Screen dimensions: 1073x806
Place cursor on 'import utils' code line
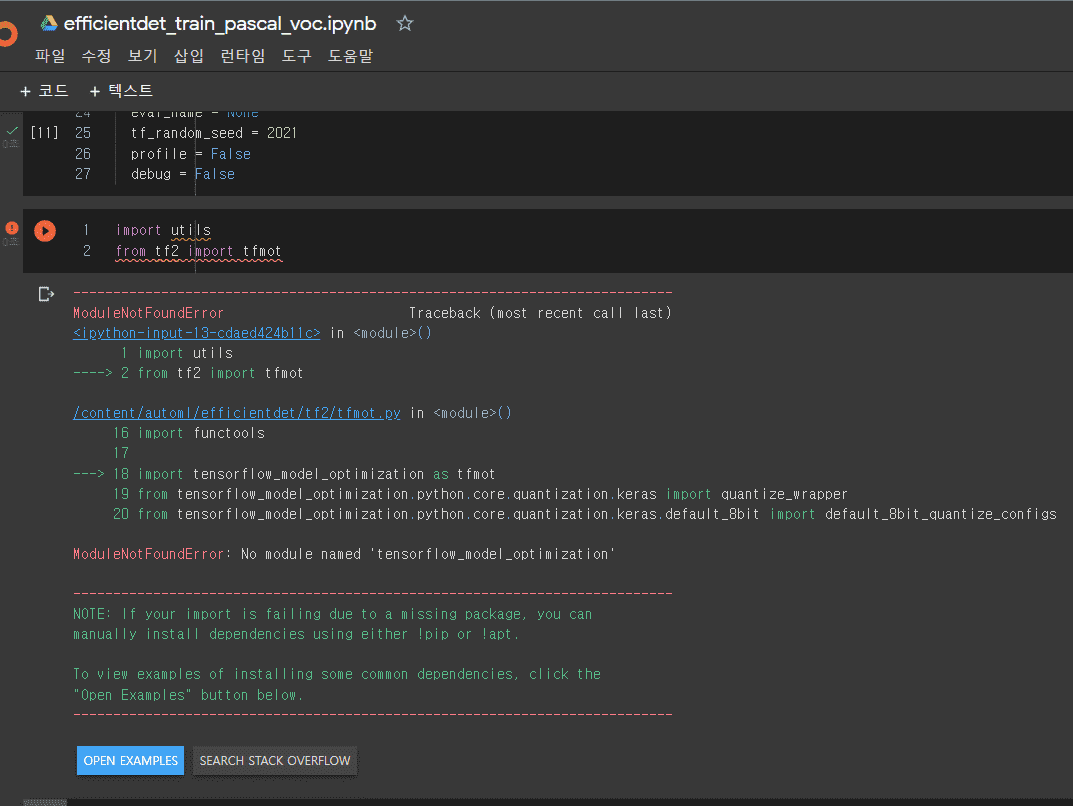pos(164,231)
